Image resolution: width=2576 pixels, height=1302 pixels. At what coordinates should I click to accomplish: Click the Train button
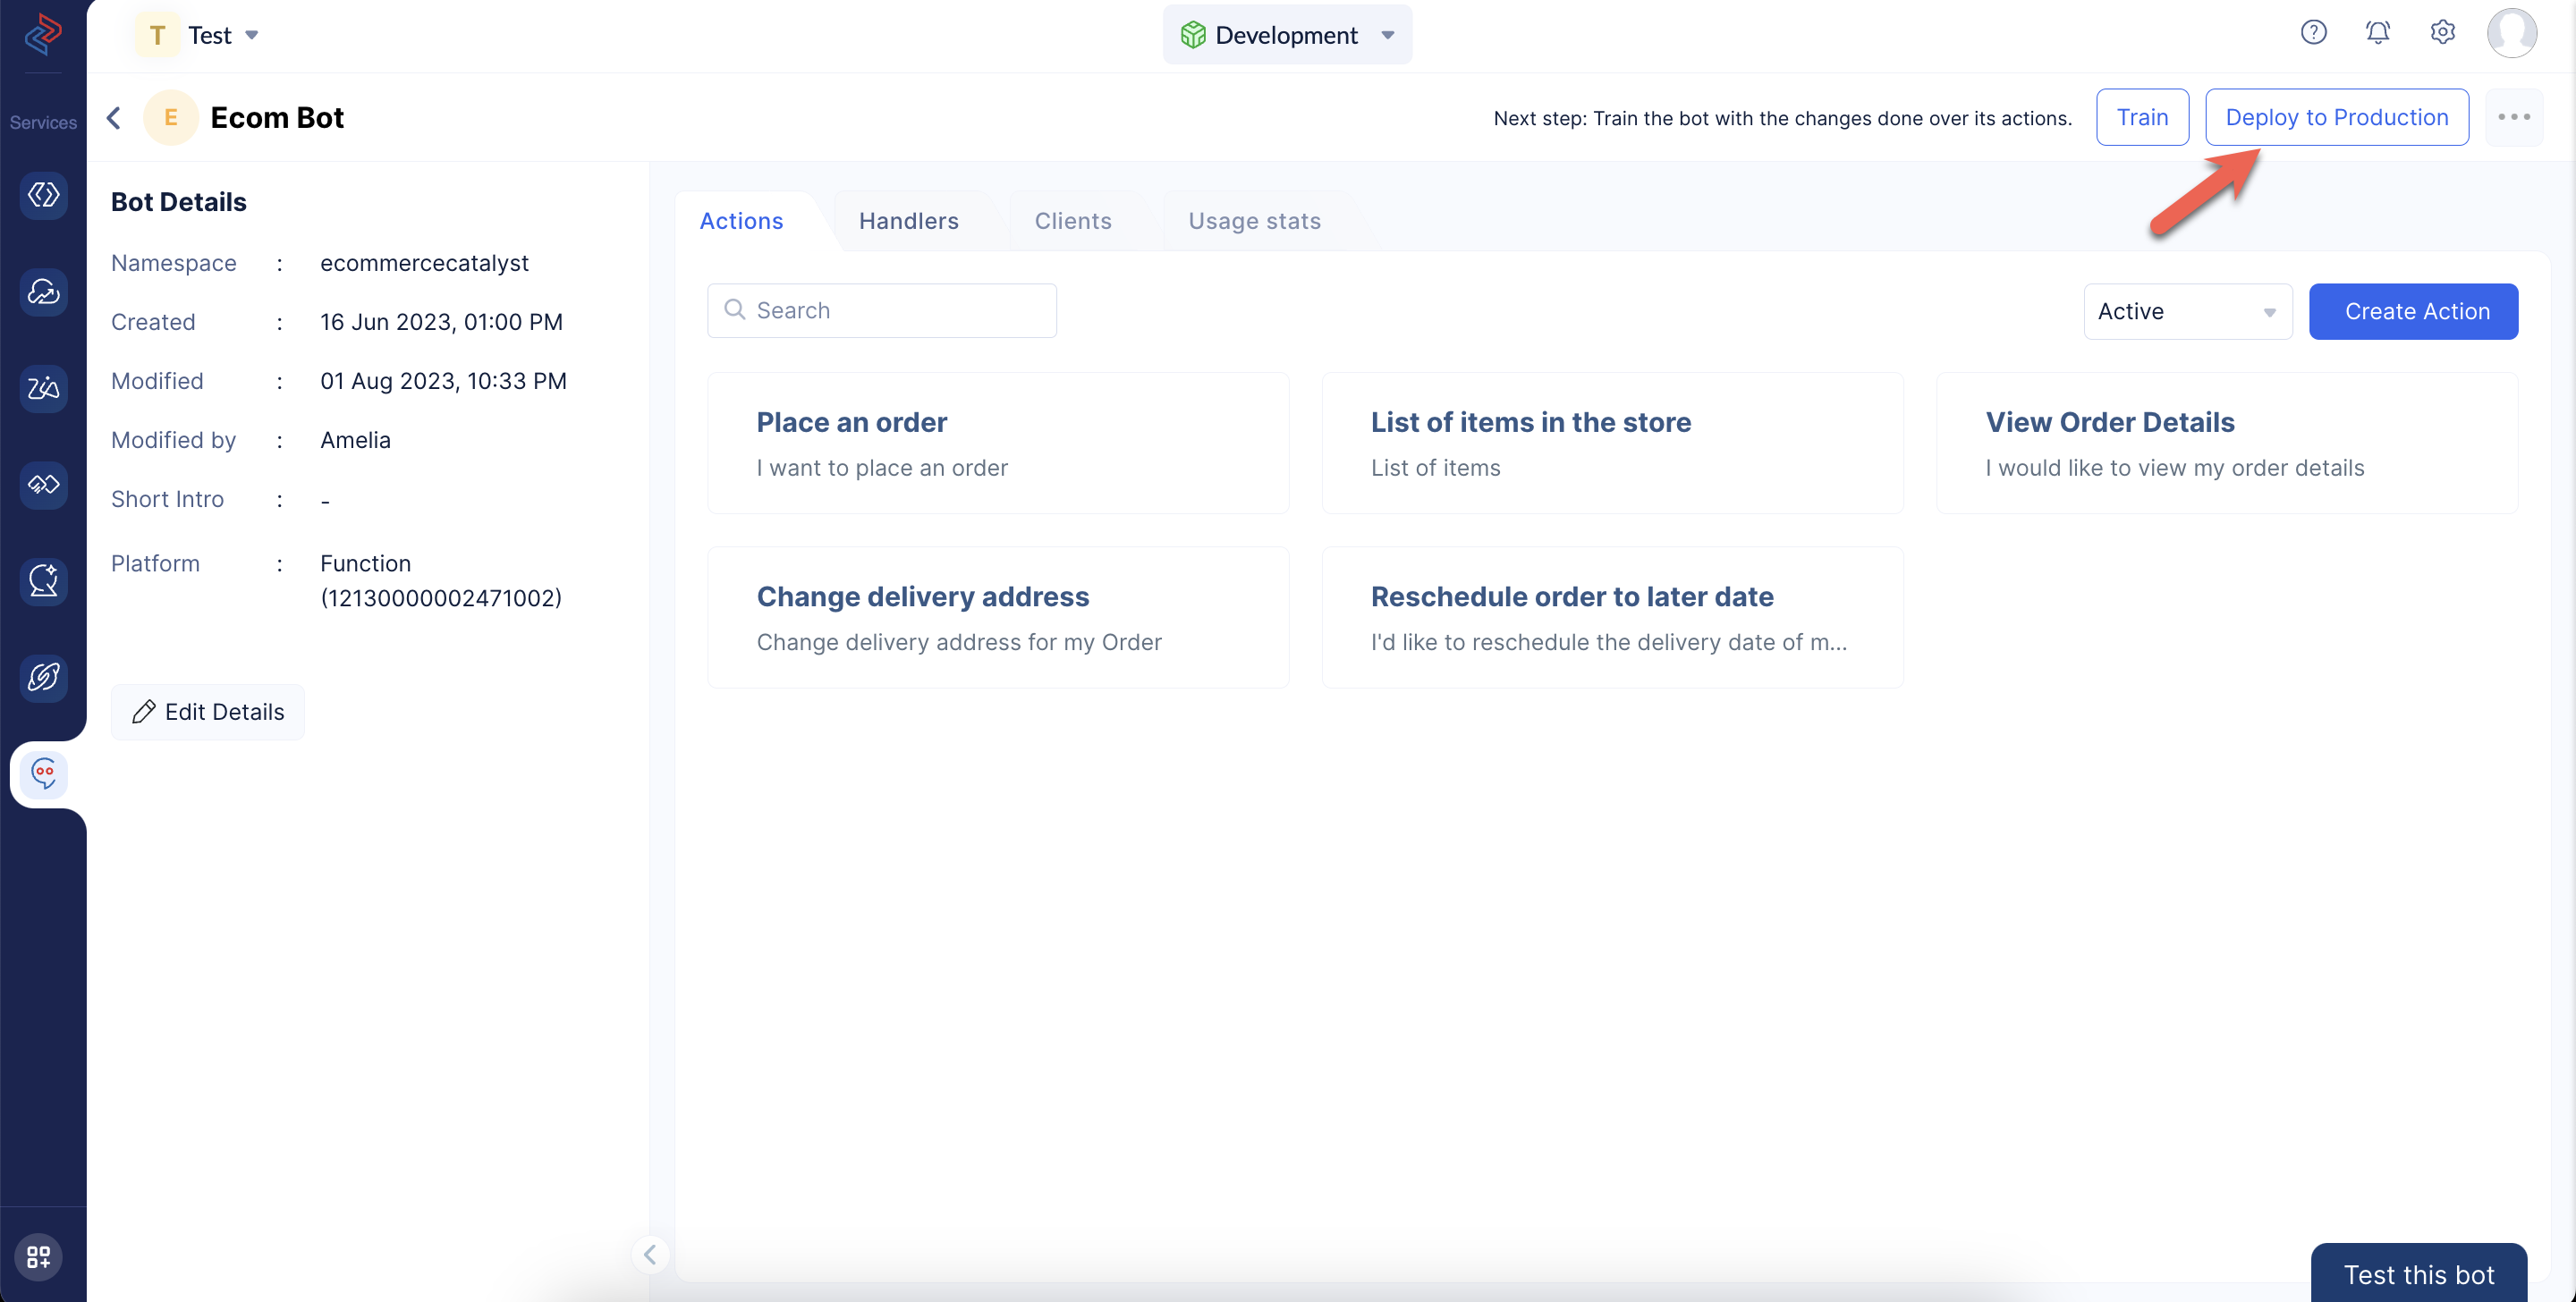2142,116
